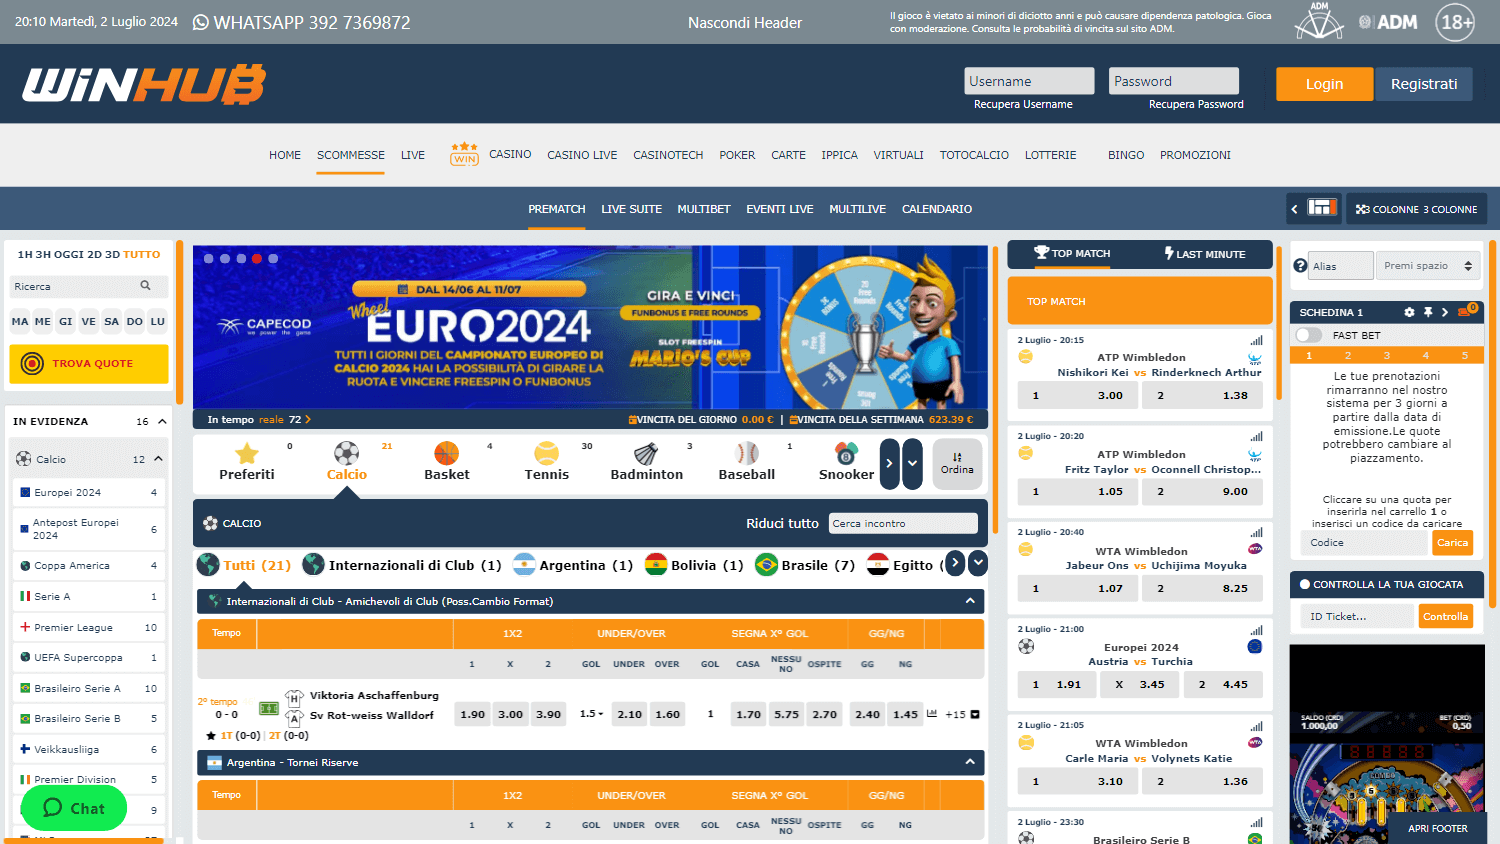1500x844 pixels.
Task: Click the ID Ticket input field
Action: tap(1359, 616)
